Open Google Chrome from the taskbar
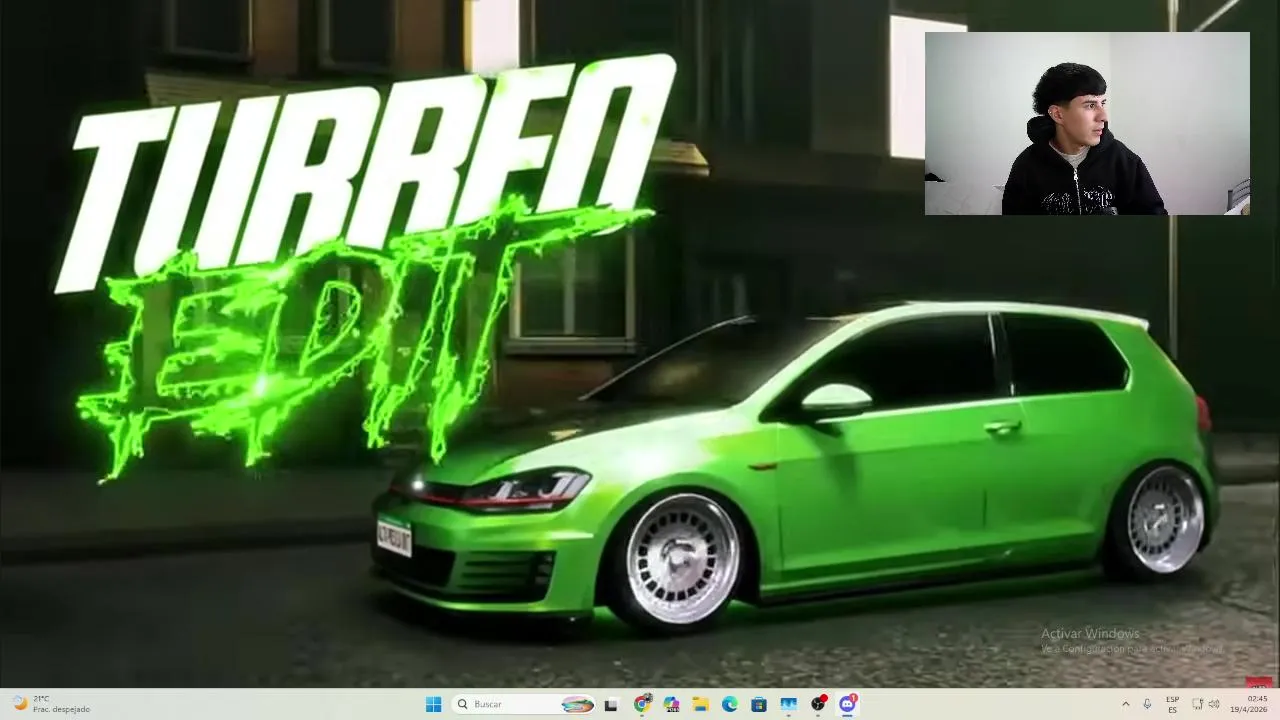 [642, 704]
